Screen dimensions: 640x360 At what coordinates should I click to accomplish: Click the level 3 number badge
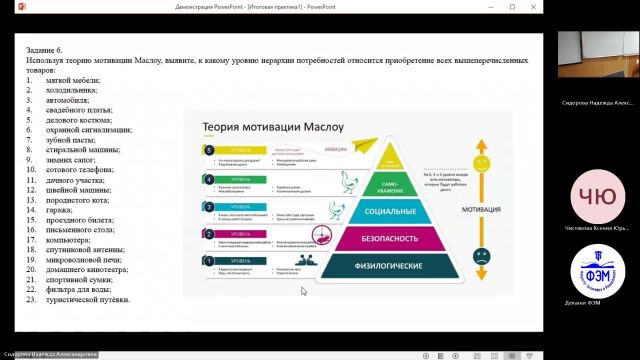pos(209,207)
